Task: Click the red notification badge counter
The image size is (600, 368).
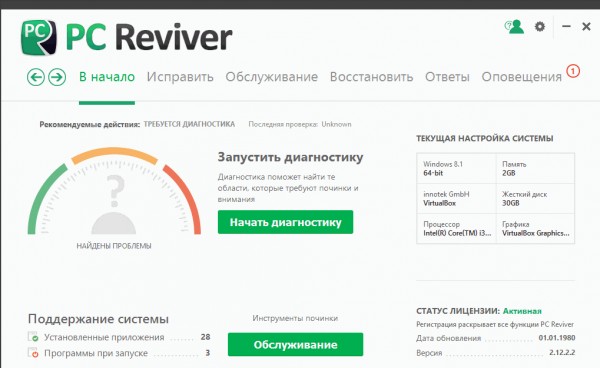Action: pos(573,71)
